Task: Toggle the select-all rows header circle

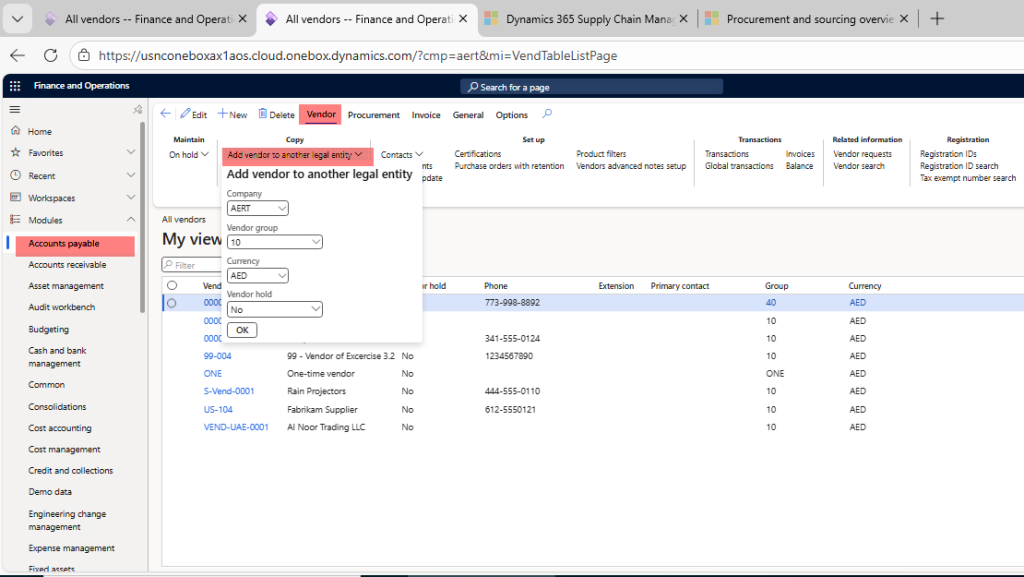Action: (x=172, y=286)
